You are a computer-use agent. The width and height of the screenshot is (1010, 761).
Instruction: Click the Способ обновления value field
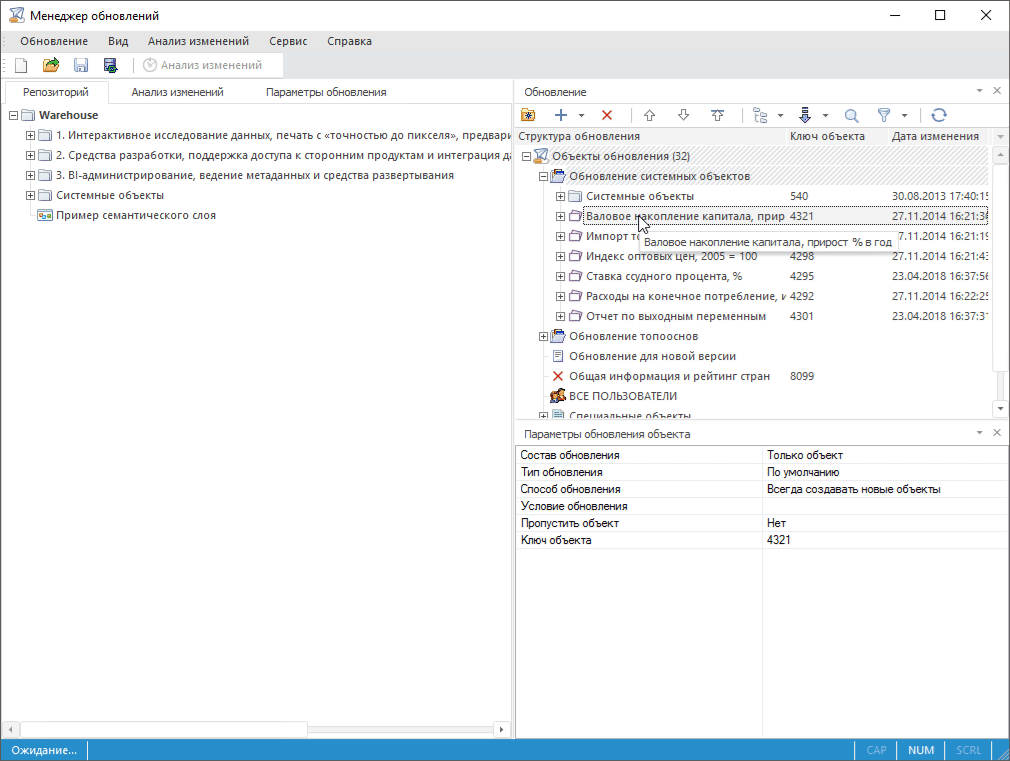tap(885, 489)
